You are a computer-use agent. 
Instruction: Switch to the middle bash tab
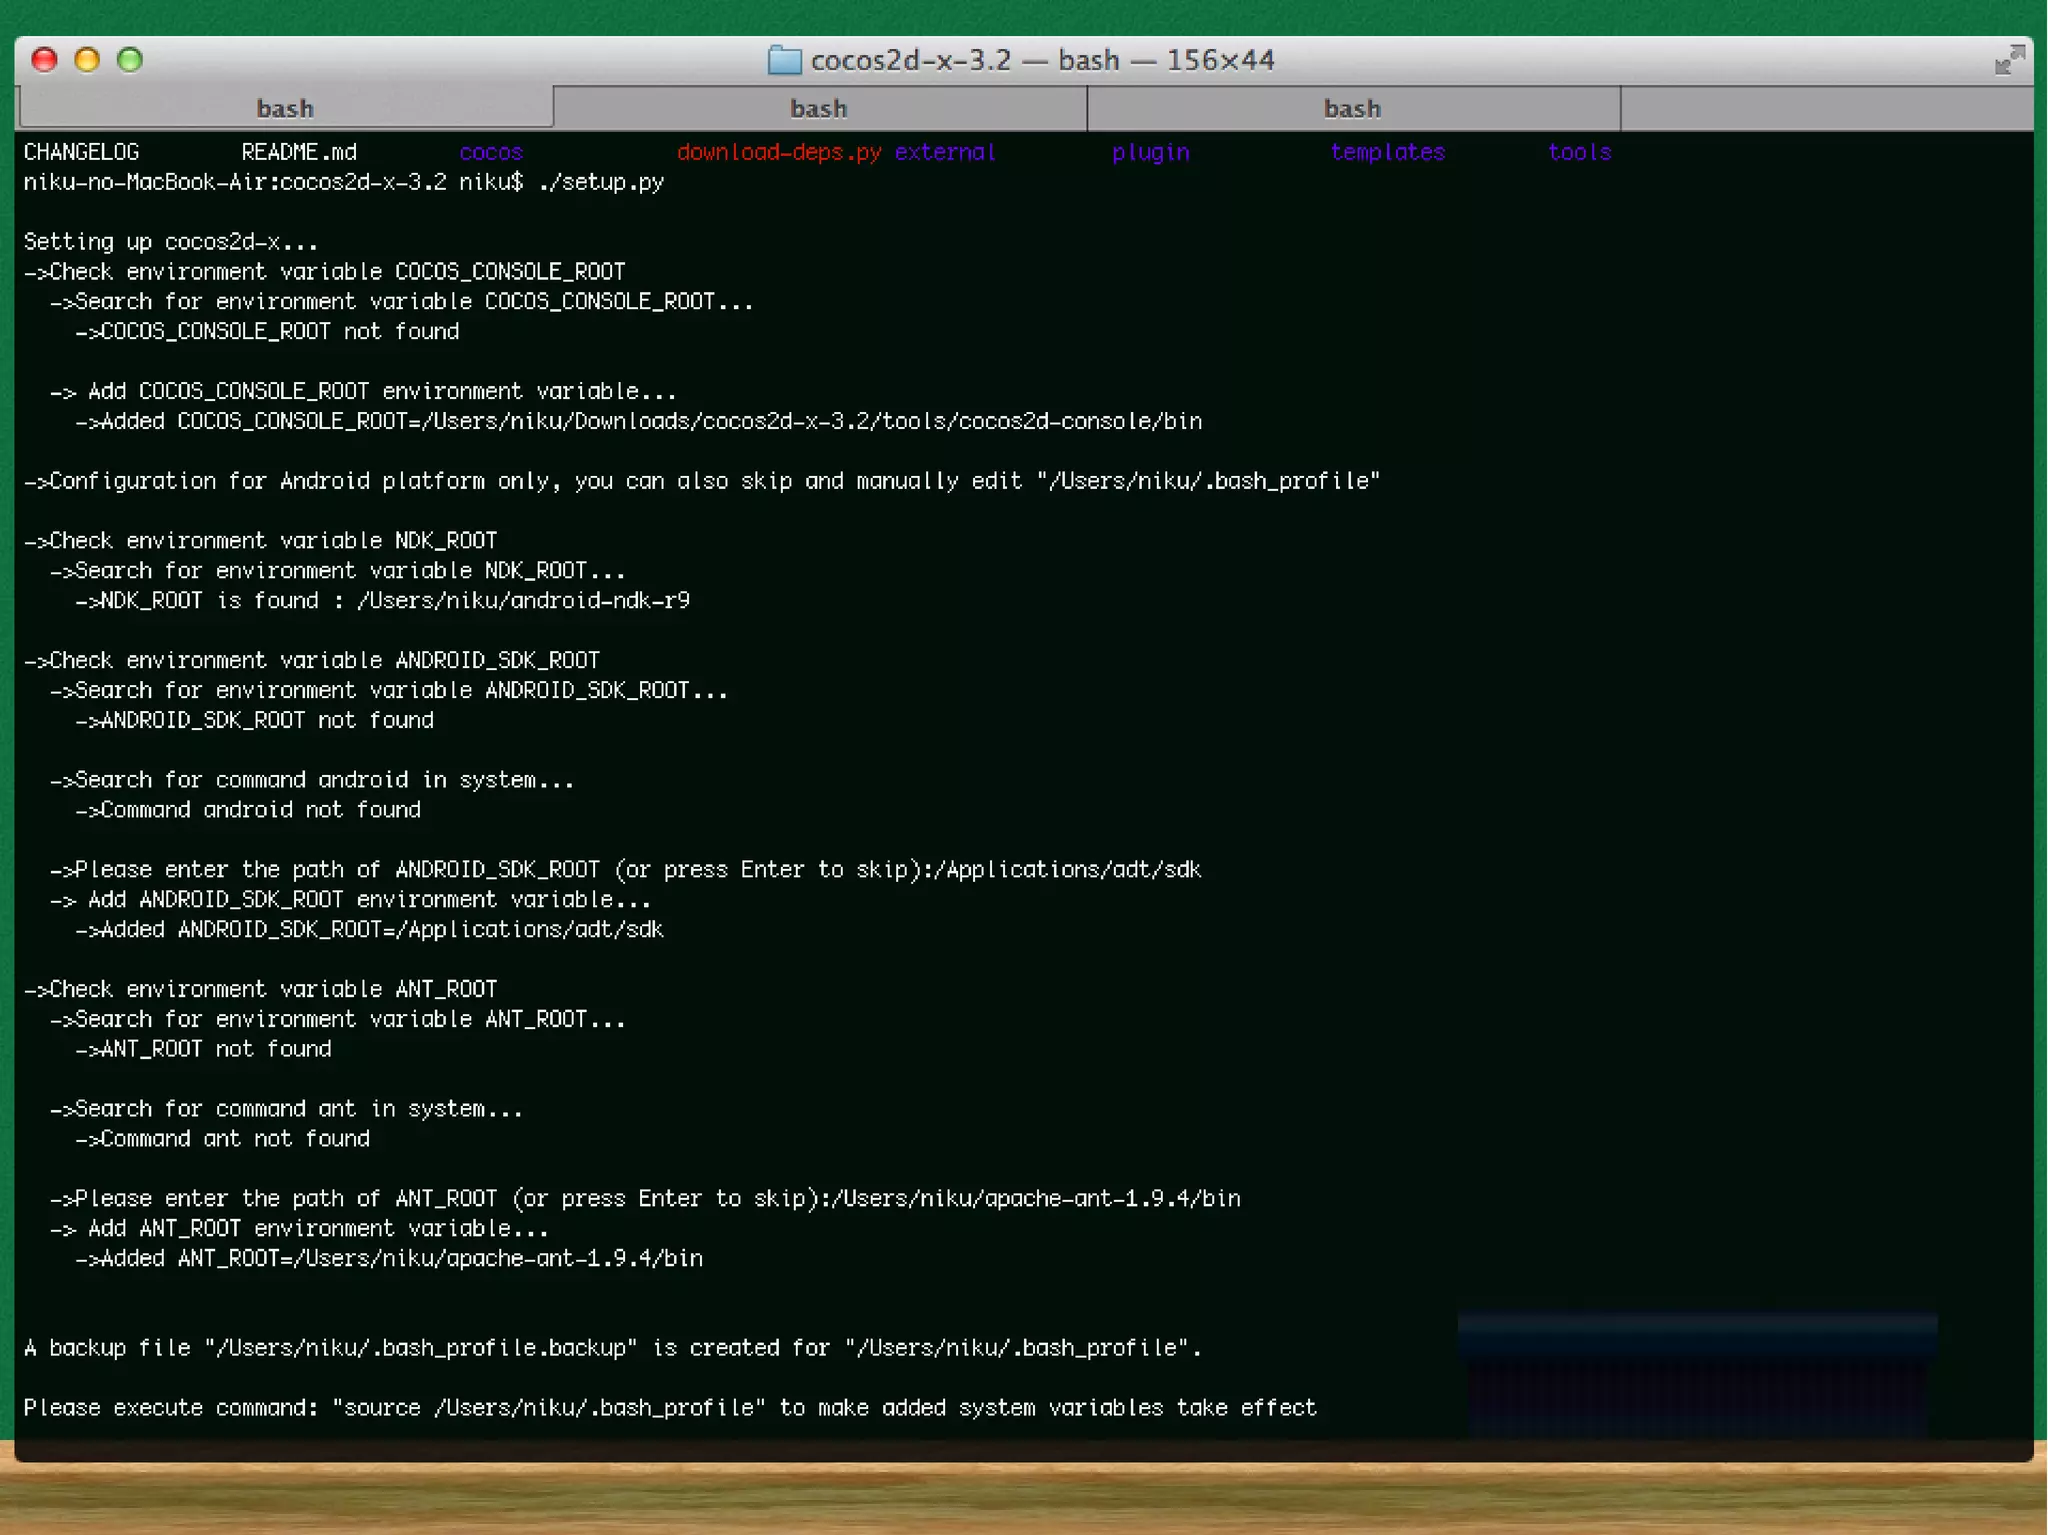pyautogui.click(x=819, y=108)
